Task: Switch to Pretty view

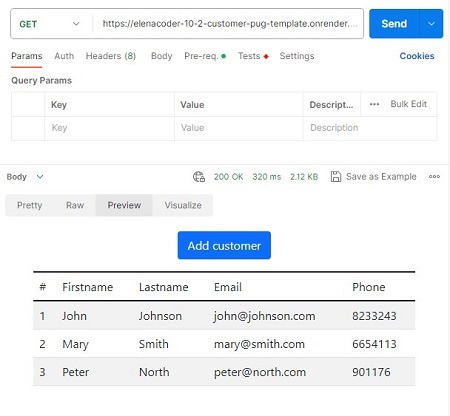Action: coord(30,205)
